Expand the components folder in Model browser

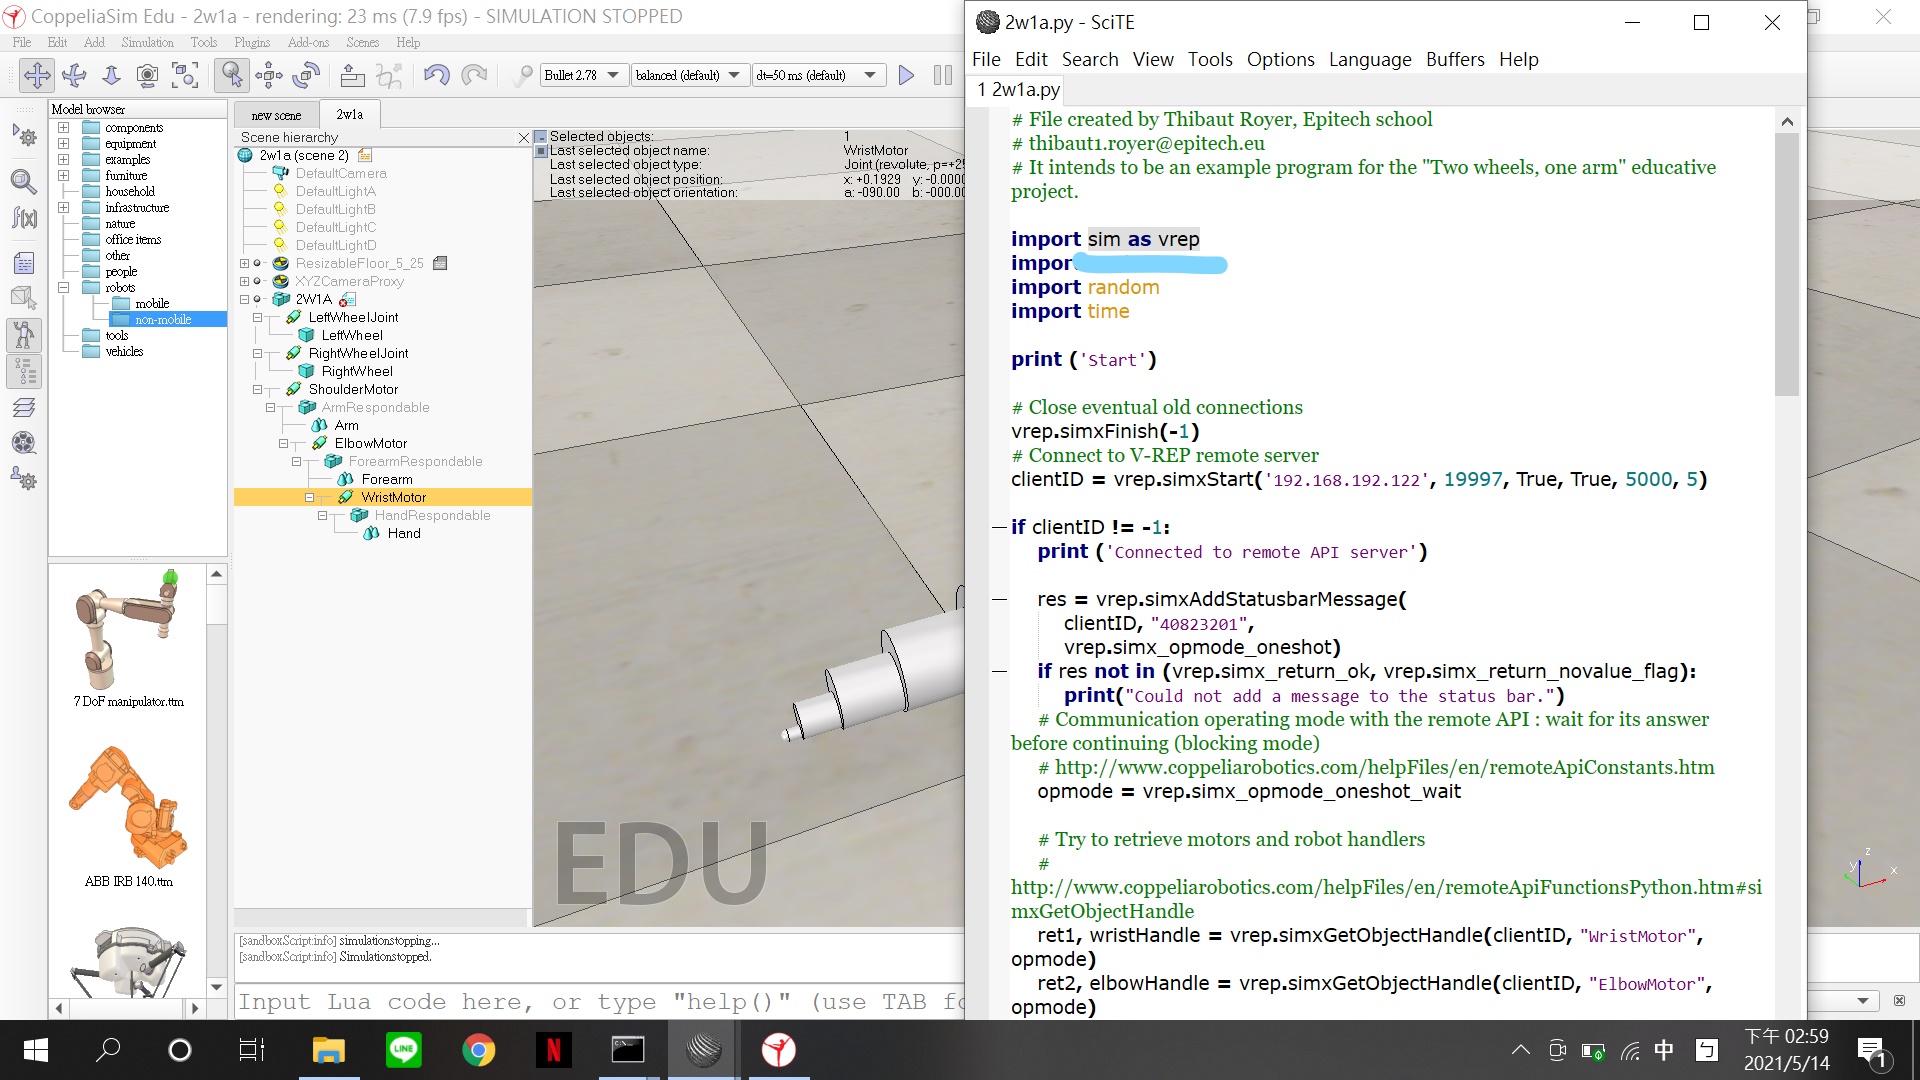coord(63,128)
